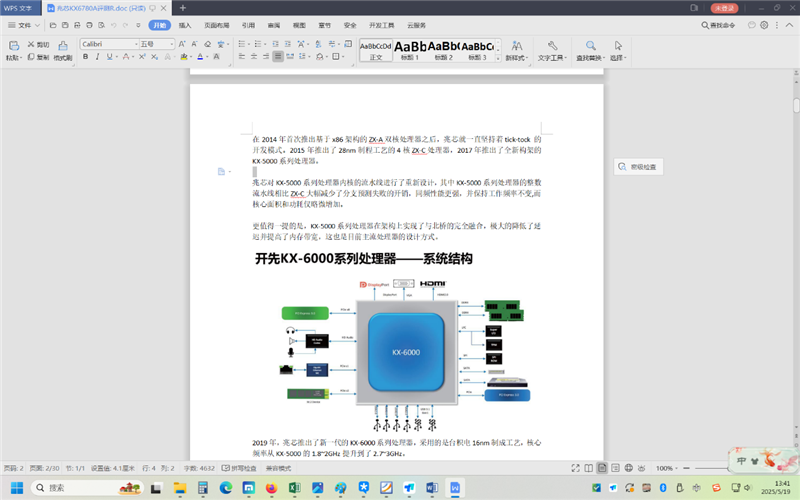Click the settings gear near search command
Image resolution: width=800 pixels, height=500 pixels.
[x=764, y=25]
